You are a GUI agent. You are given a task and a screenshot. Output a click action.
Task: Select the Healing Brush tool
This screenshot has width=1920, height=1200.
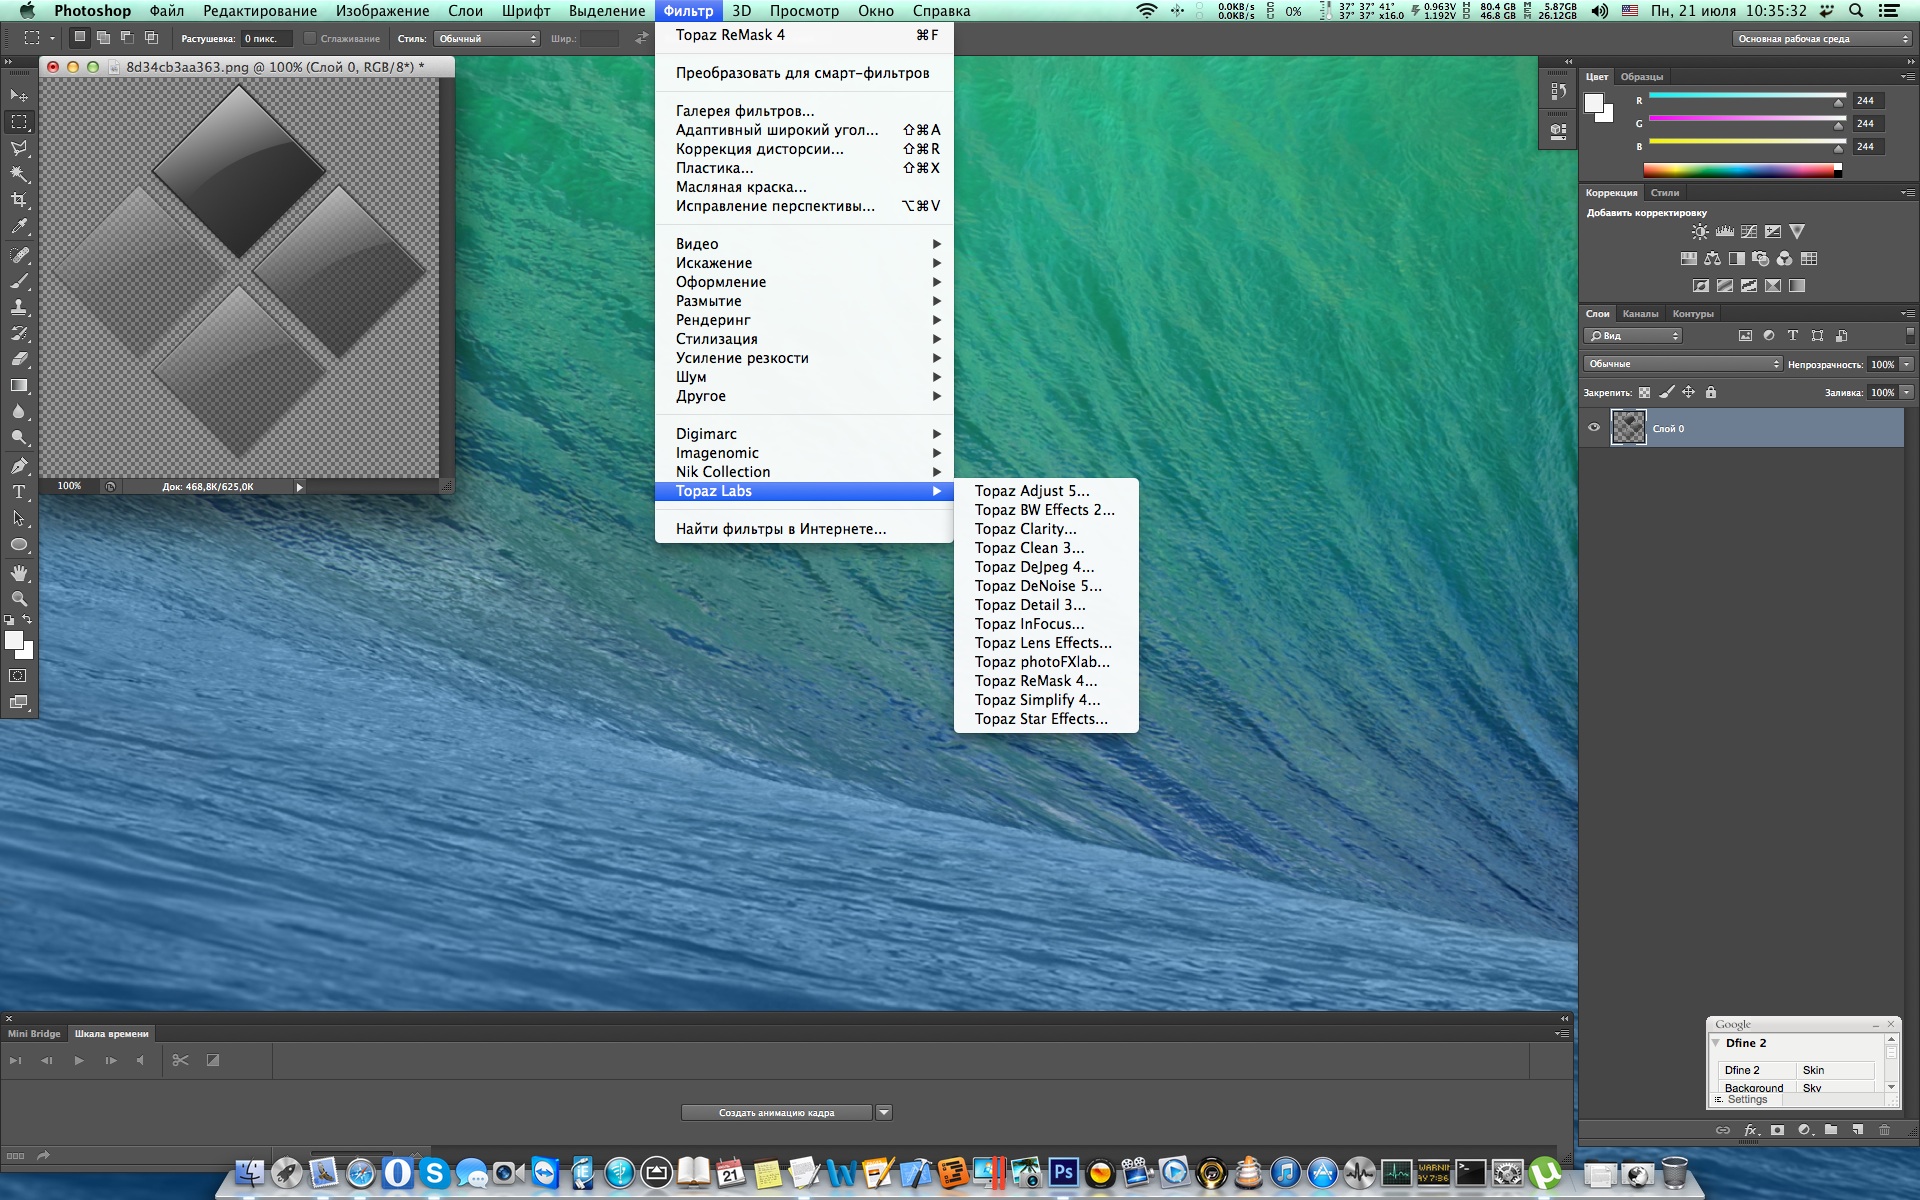(x=19, y=255)
